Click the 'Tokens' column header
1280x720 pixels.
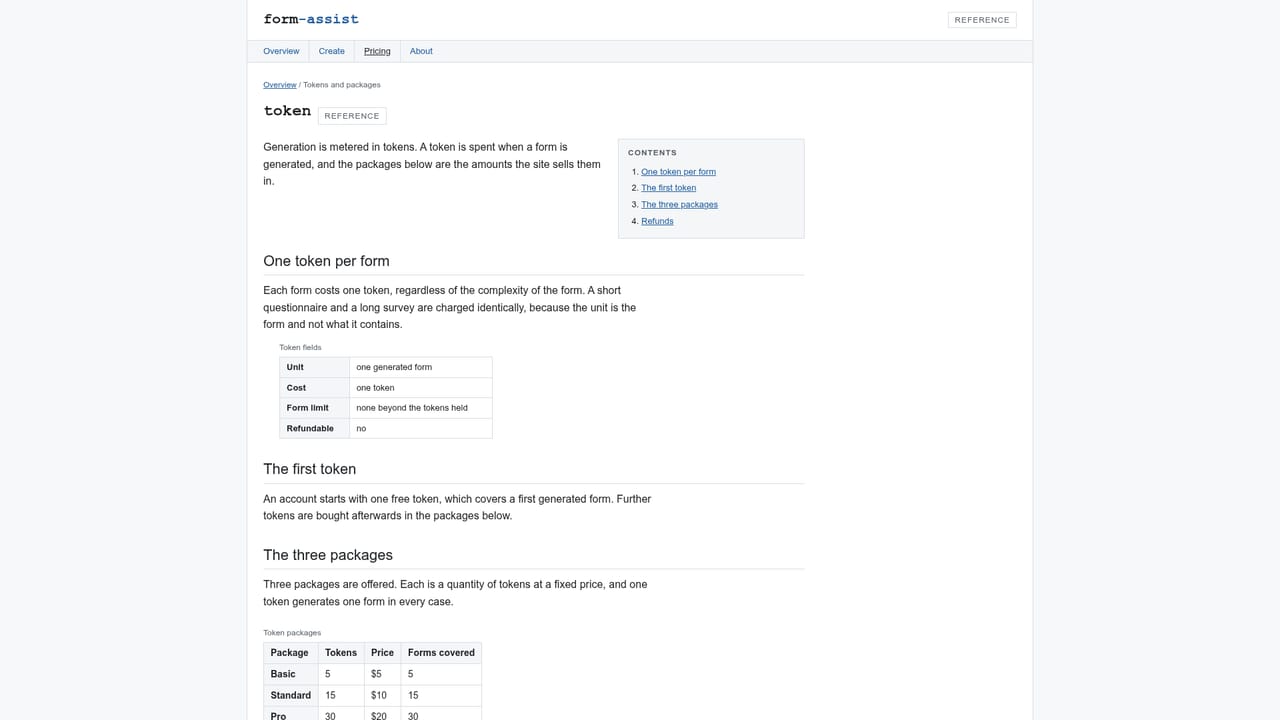(341, 653)
